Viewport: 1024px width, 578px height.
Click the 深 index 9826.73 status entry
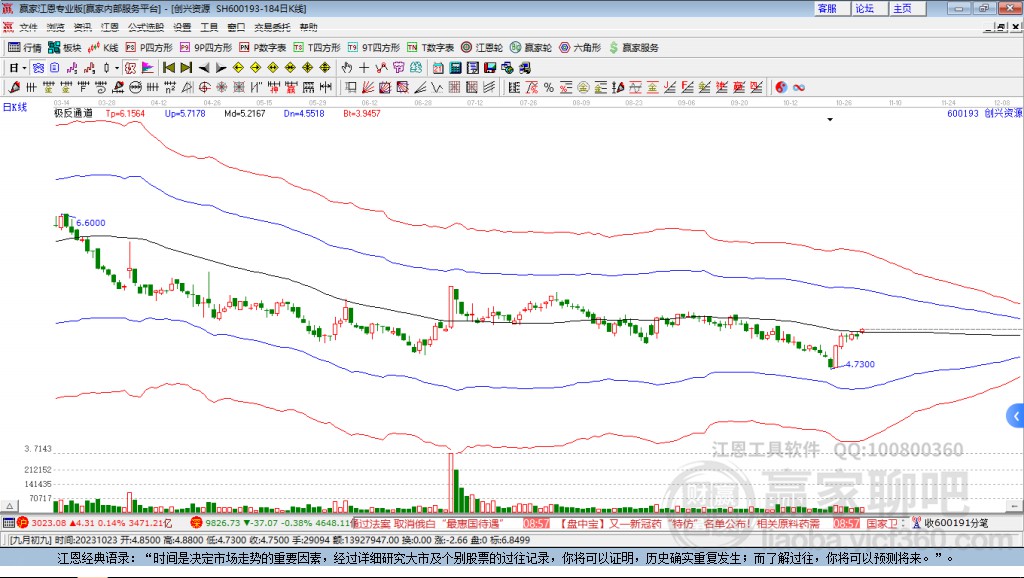tap(271, 523)
